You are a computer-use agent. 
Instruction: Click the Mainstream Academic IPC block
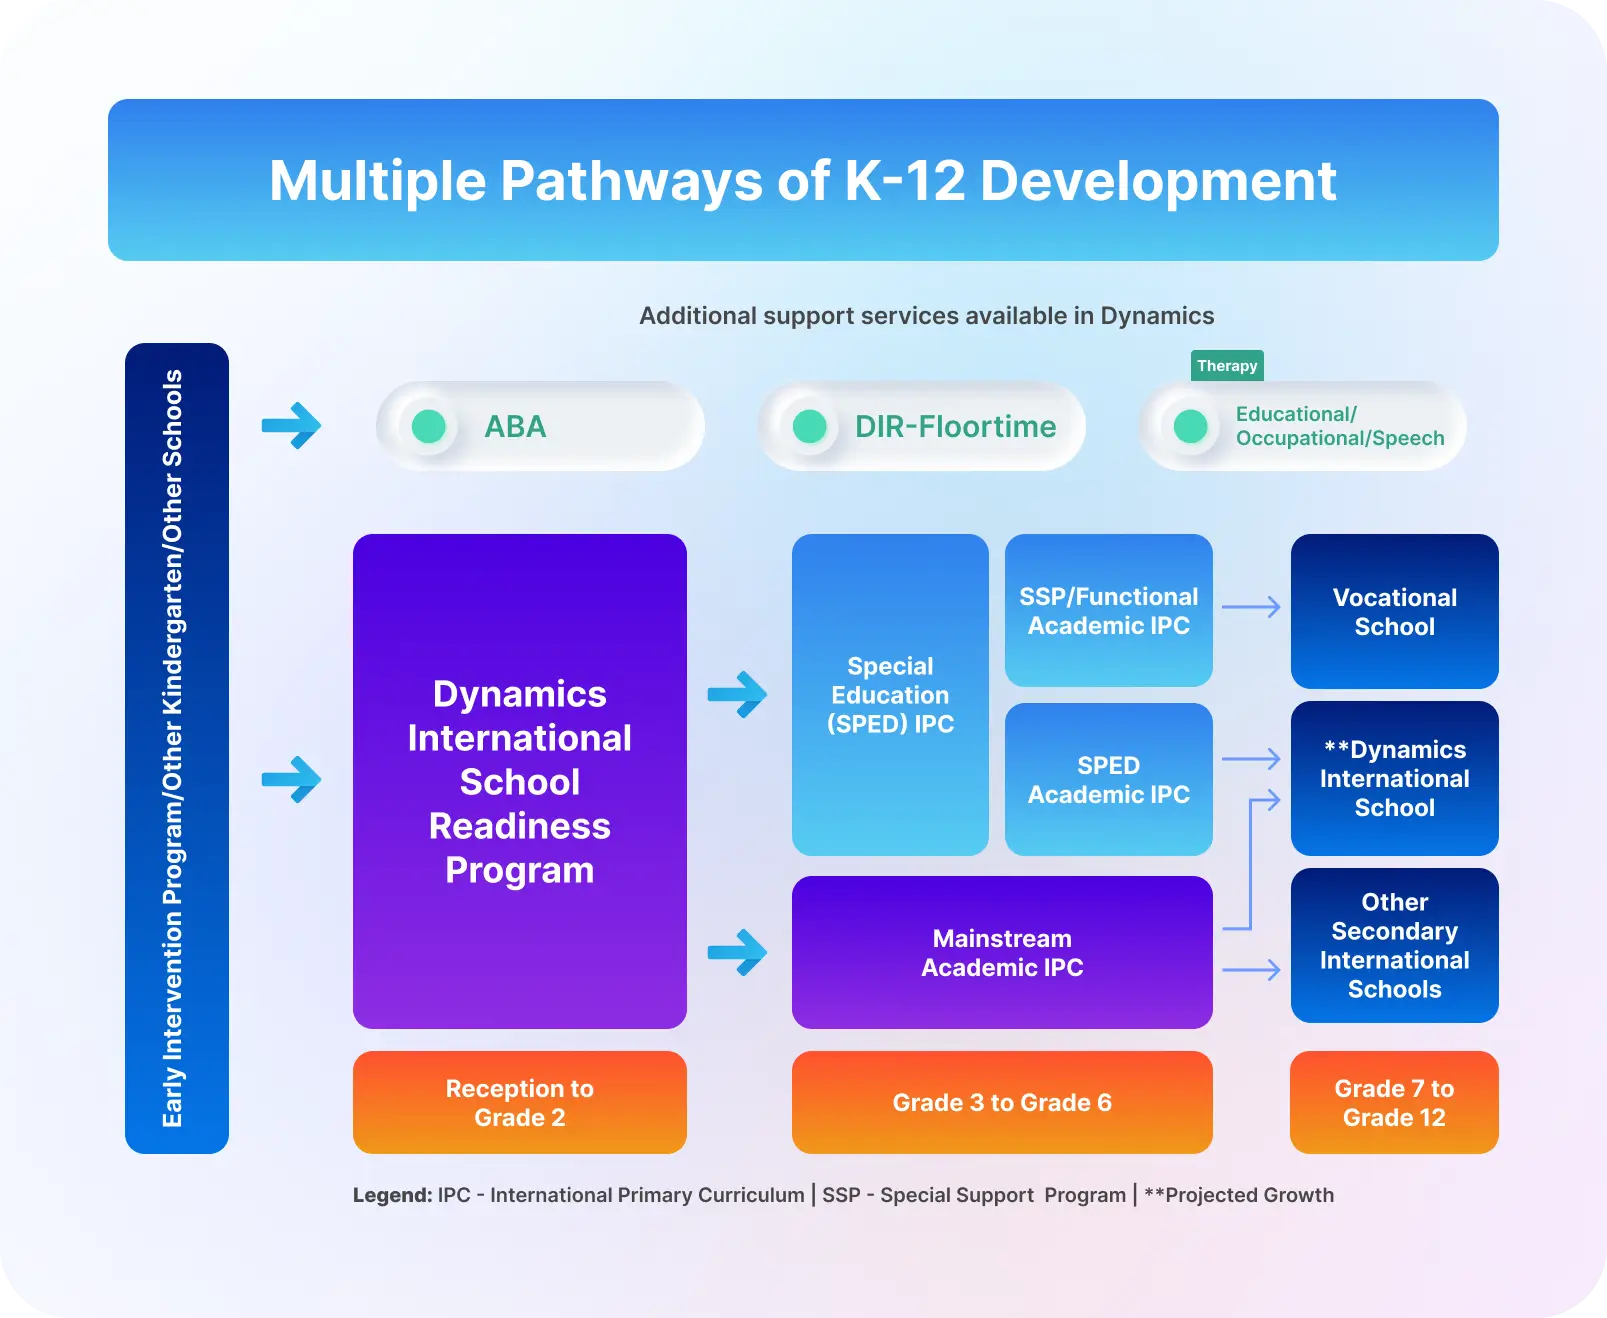click(1001, 952)
